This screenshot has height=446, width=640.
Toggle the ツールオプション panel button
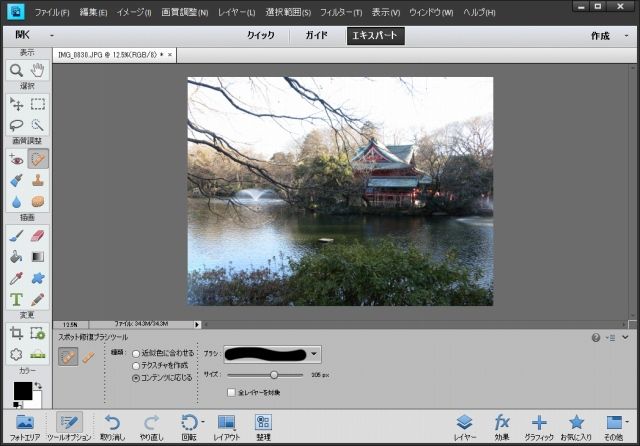click(69, 427)
